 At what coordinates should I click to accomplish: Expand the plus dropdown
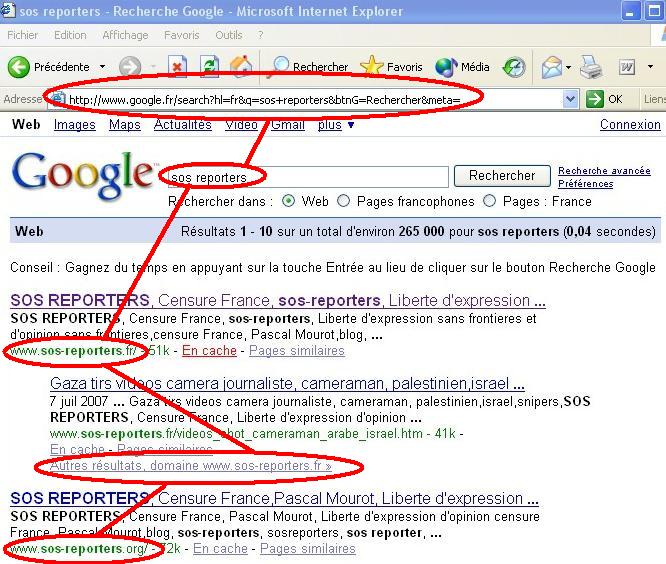pos(336,124)
